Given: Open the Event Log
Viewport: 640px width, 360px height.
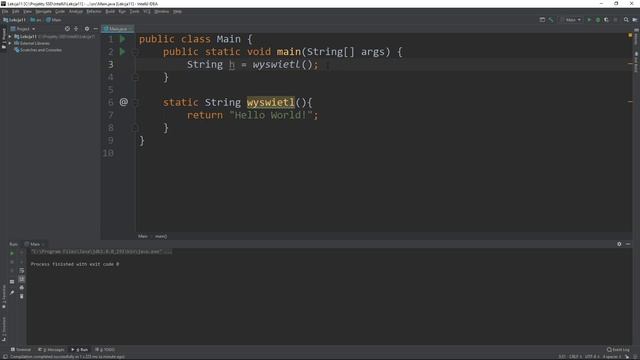Looking at the screenshot, I should point(618,350).
